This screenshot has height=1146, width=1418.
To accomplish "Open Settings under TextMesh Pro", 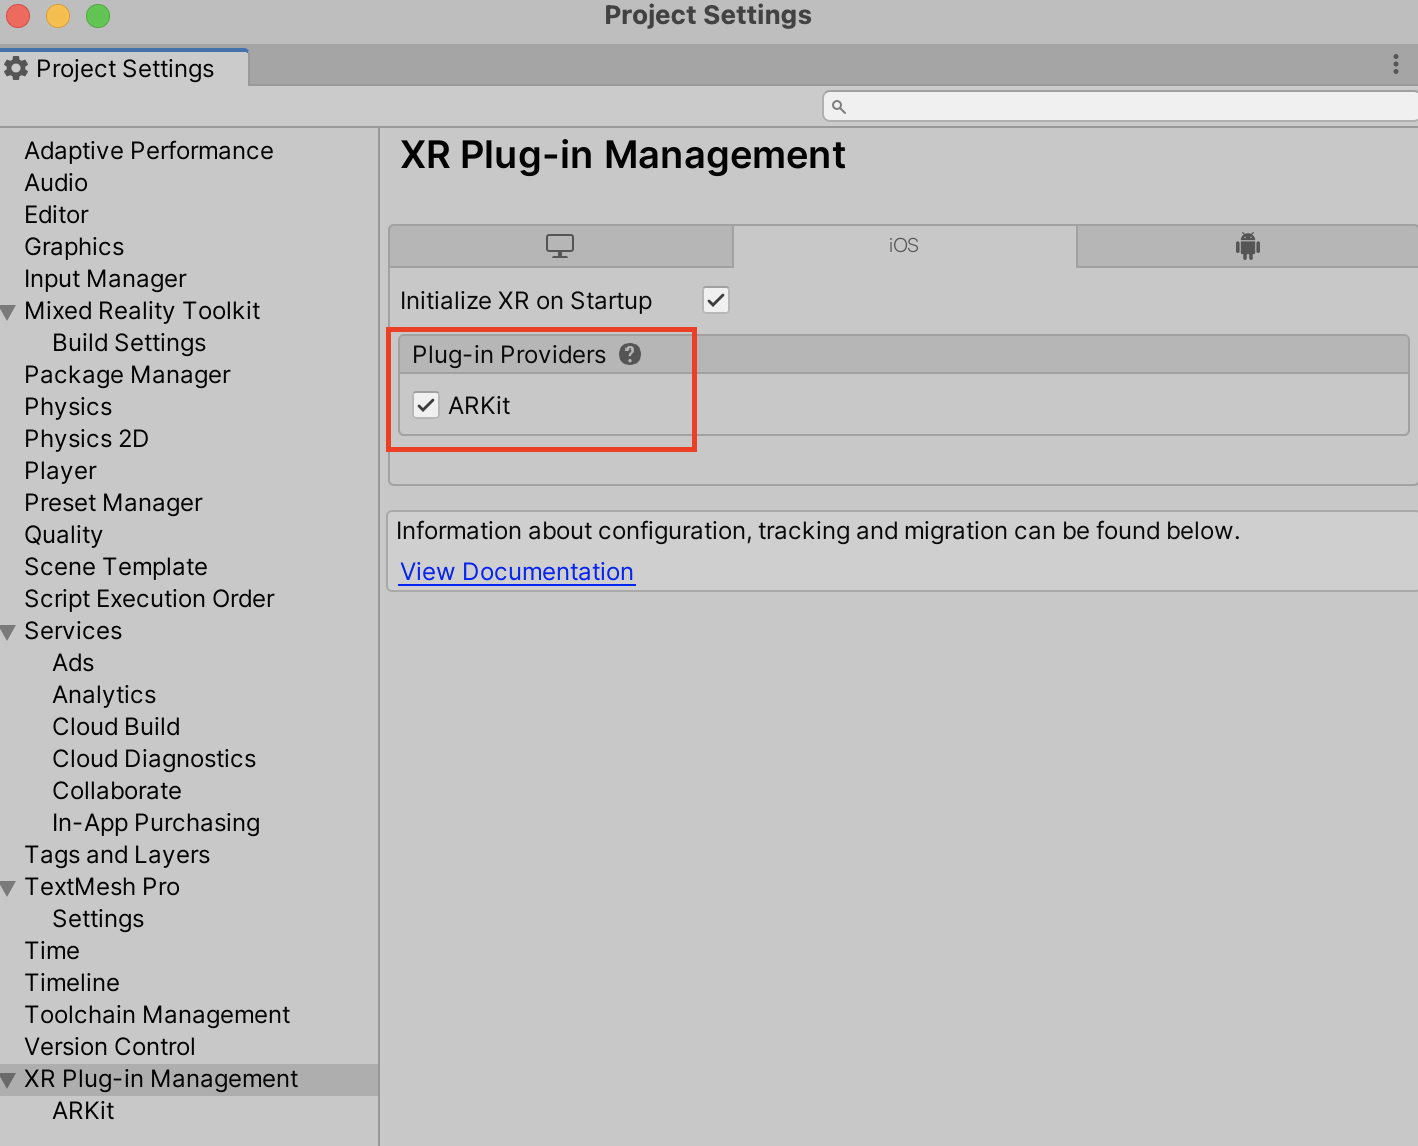I will click(98, 919).
